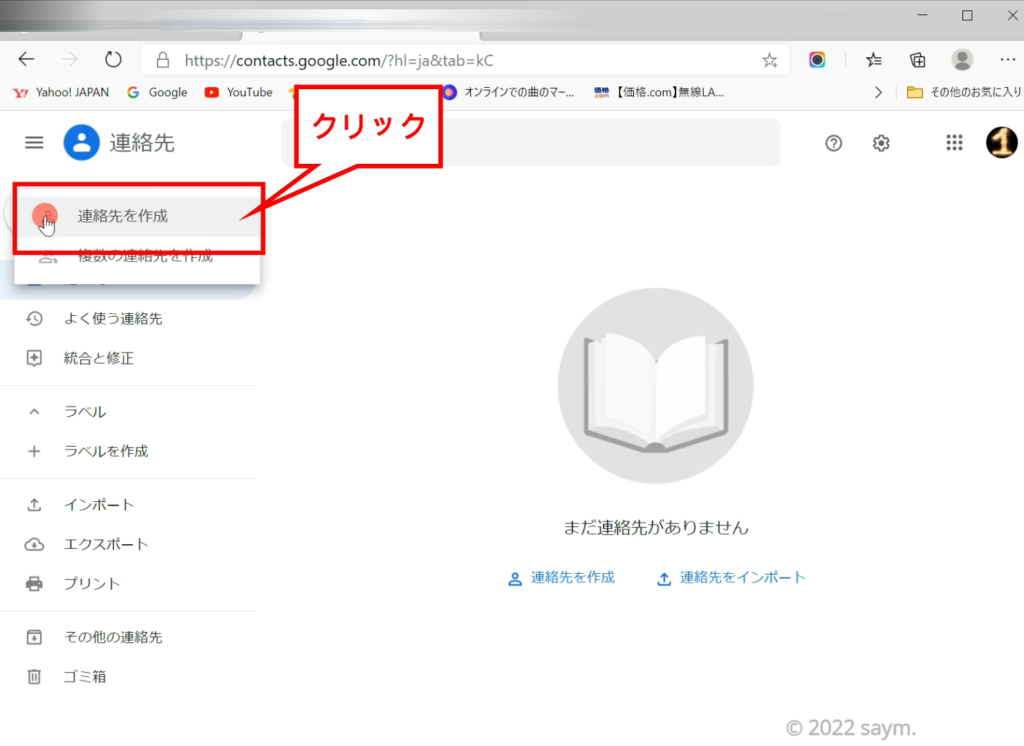Open the hamburger main menu
This screenshot has height=746, width=1024.
[x=34, y=143]
